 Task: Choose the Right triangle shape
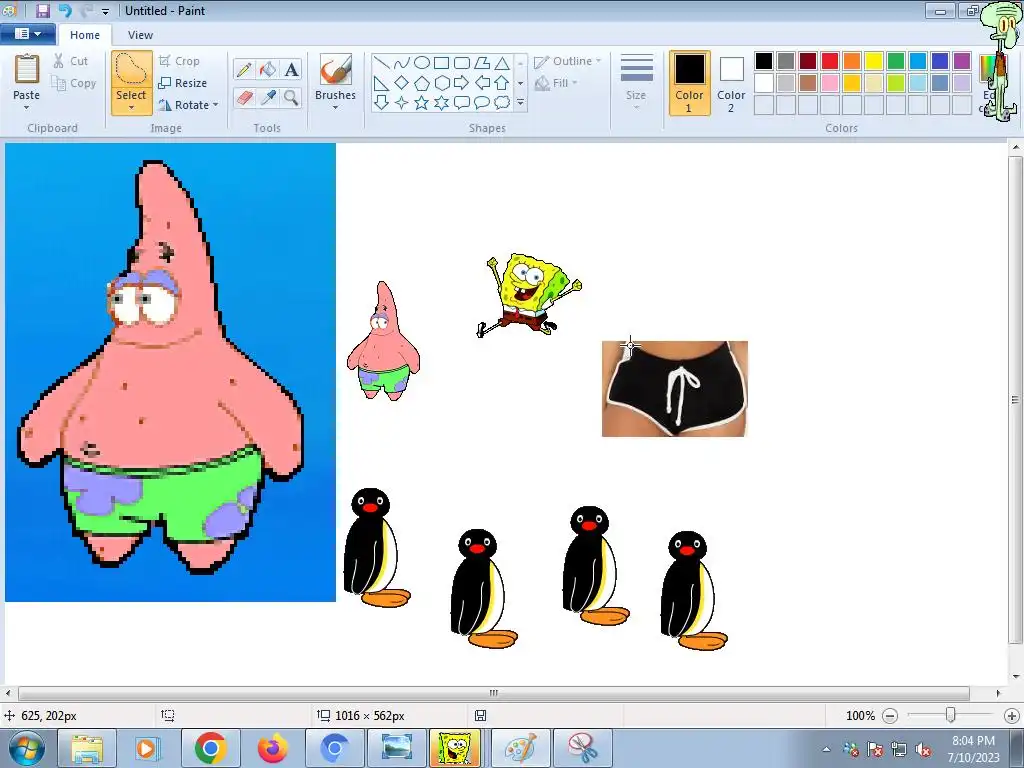(382, 83)
